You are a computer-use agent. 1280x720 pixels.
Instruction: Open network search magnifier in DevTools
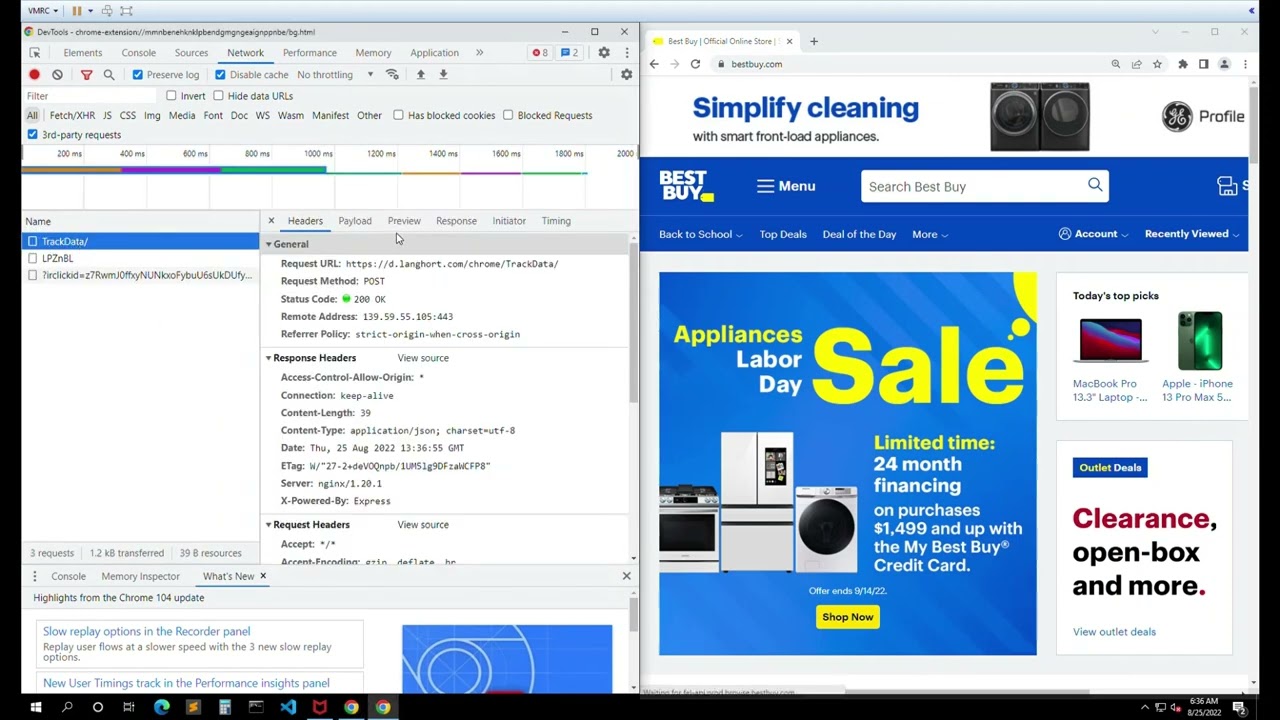pos(109,75)
